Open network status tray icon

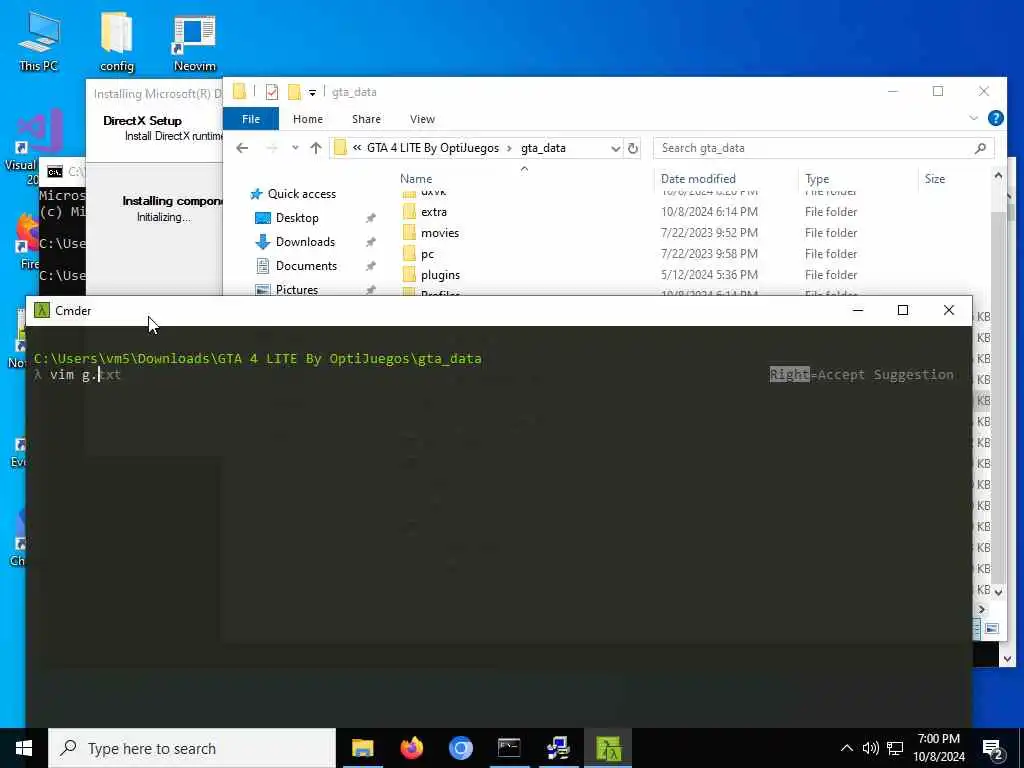click(x=895, y=748)
